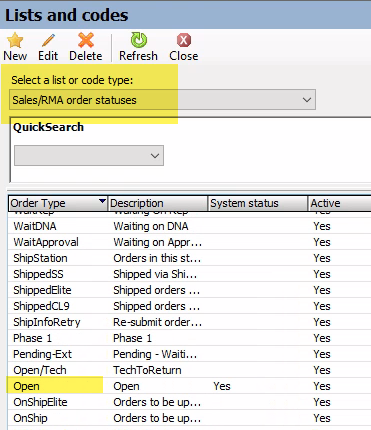
Task: Sort by the Order Type column header
Action: click(58, 203)
